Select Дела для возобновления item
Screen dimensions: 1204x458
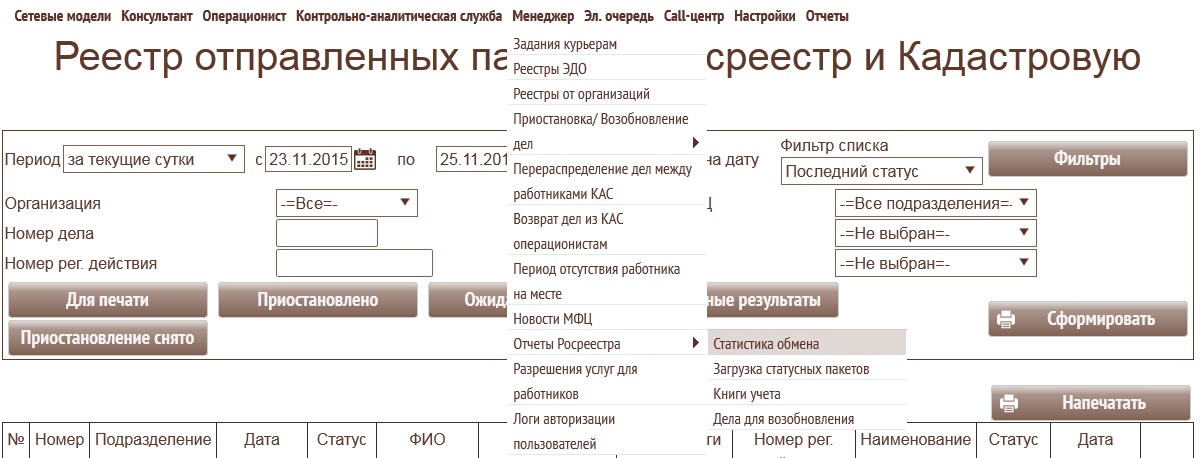[x=783, y=419]
